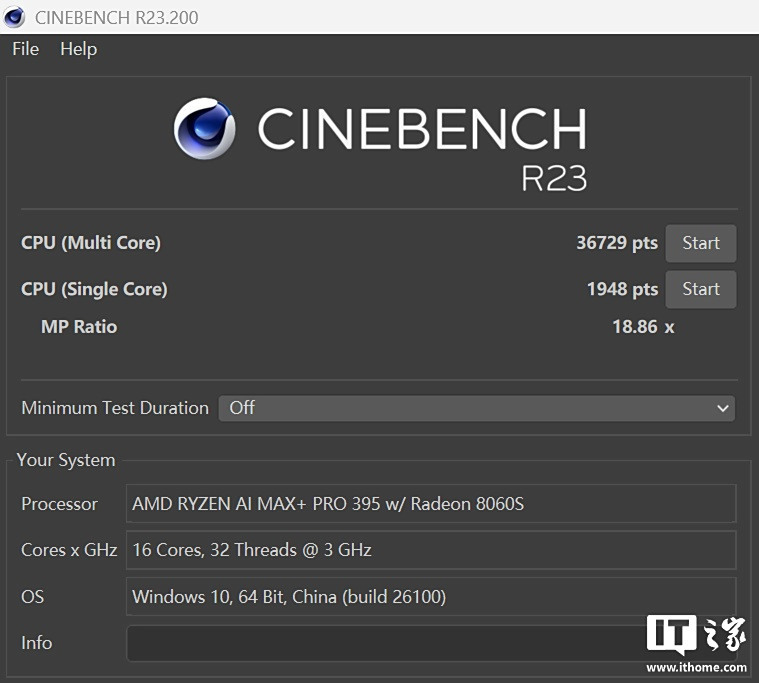759x683 pixels.
Task: Click the 1948 pts single core score
Action: [x=622, y=289]
